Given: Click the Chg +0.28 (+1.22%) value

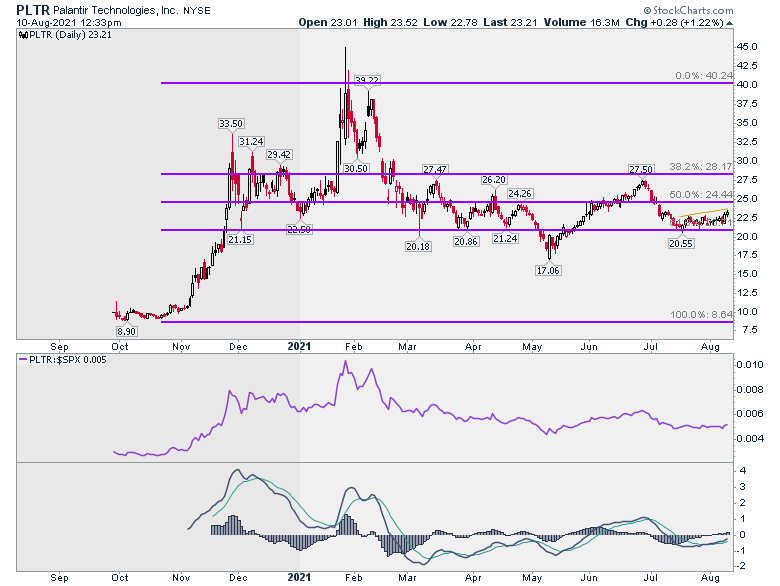Looking at the screenshot, I should tap(675, 22).
